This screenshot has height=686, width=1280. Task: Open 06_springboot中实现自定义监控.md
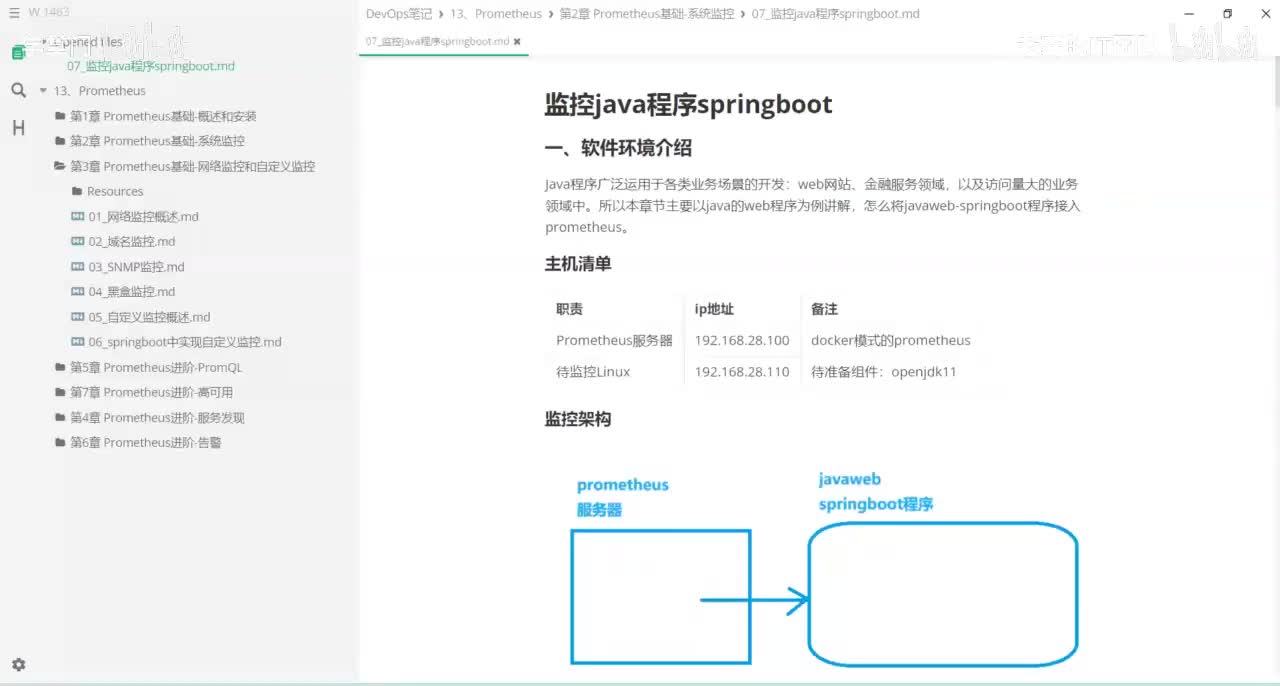point(185,342)
